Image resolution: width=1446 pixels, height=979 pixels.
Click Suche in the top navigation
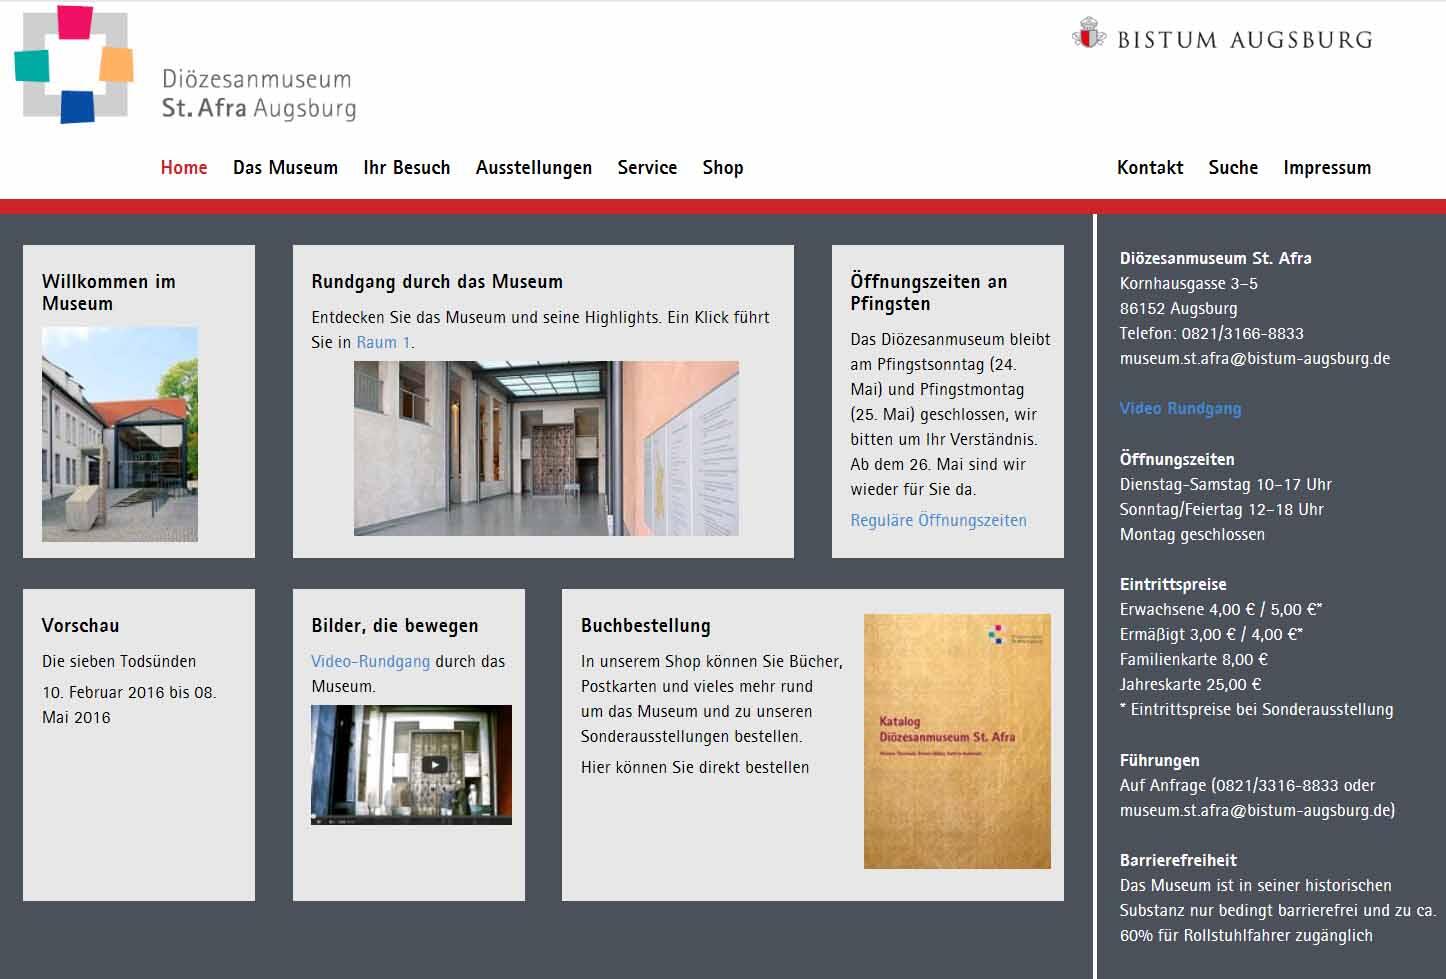click(x=1232, y=168)
